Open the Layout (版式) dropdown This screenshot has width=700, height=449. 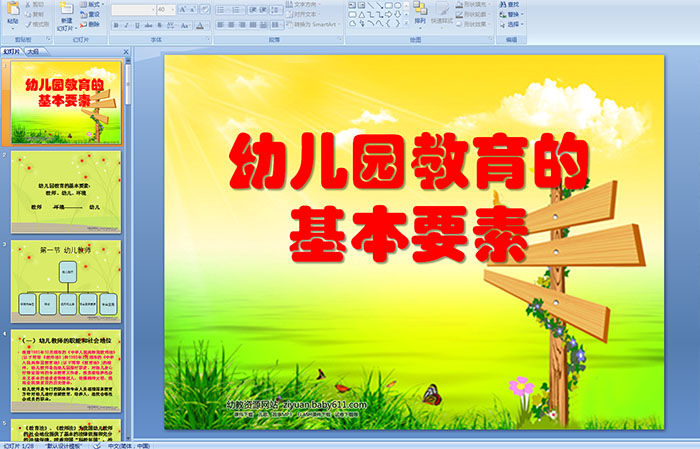point(92,4)
